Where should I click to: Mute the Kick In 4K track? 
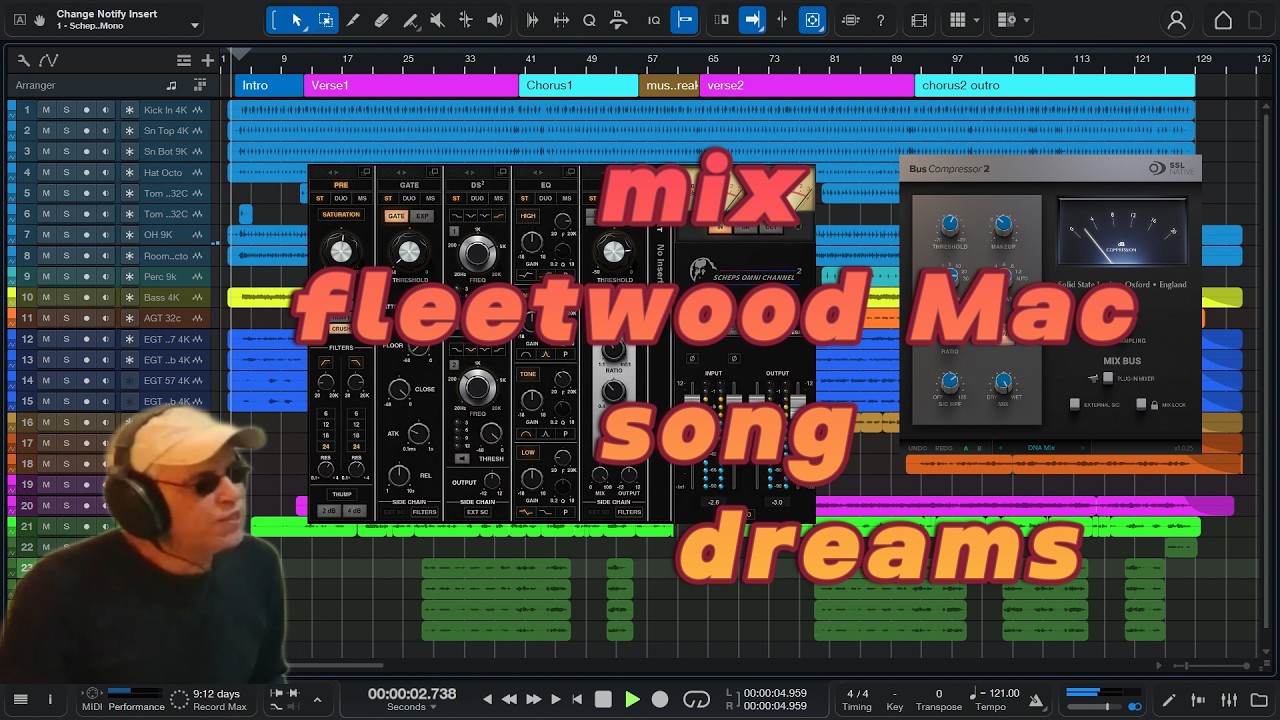[45, 110]
